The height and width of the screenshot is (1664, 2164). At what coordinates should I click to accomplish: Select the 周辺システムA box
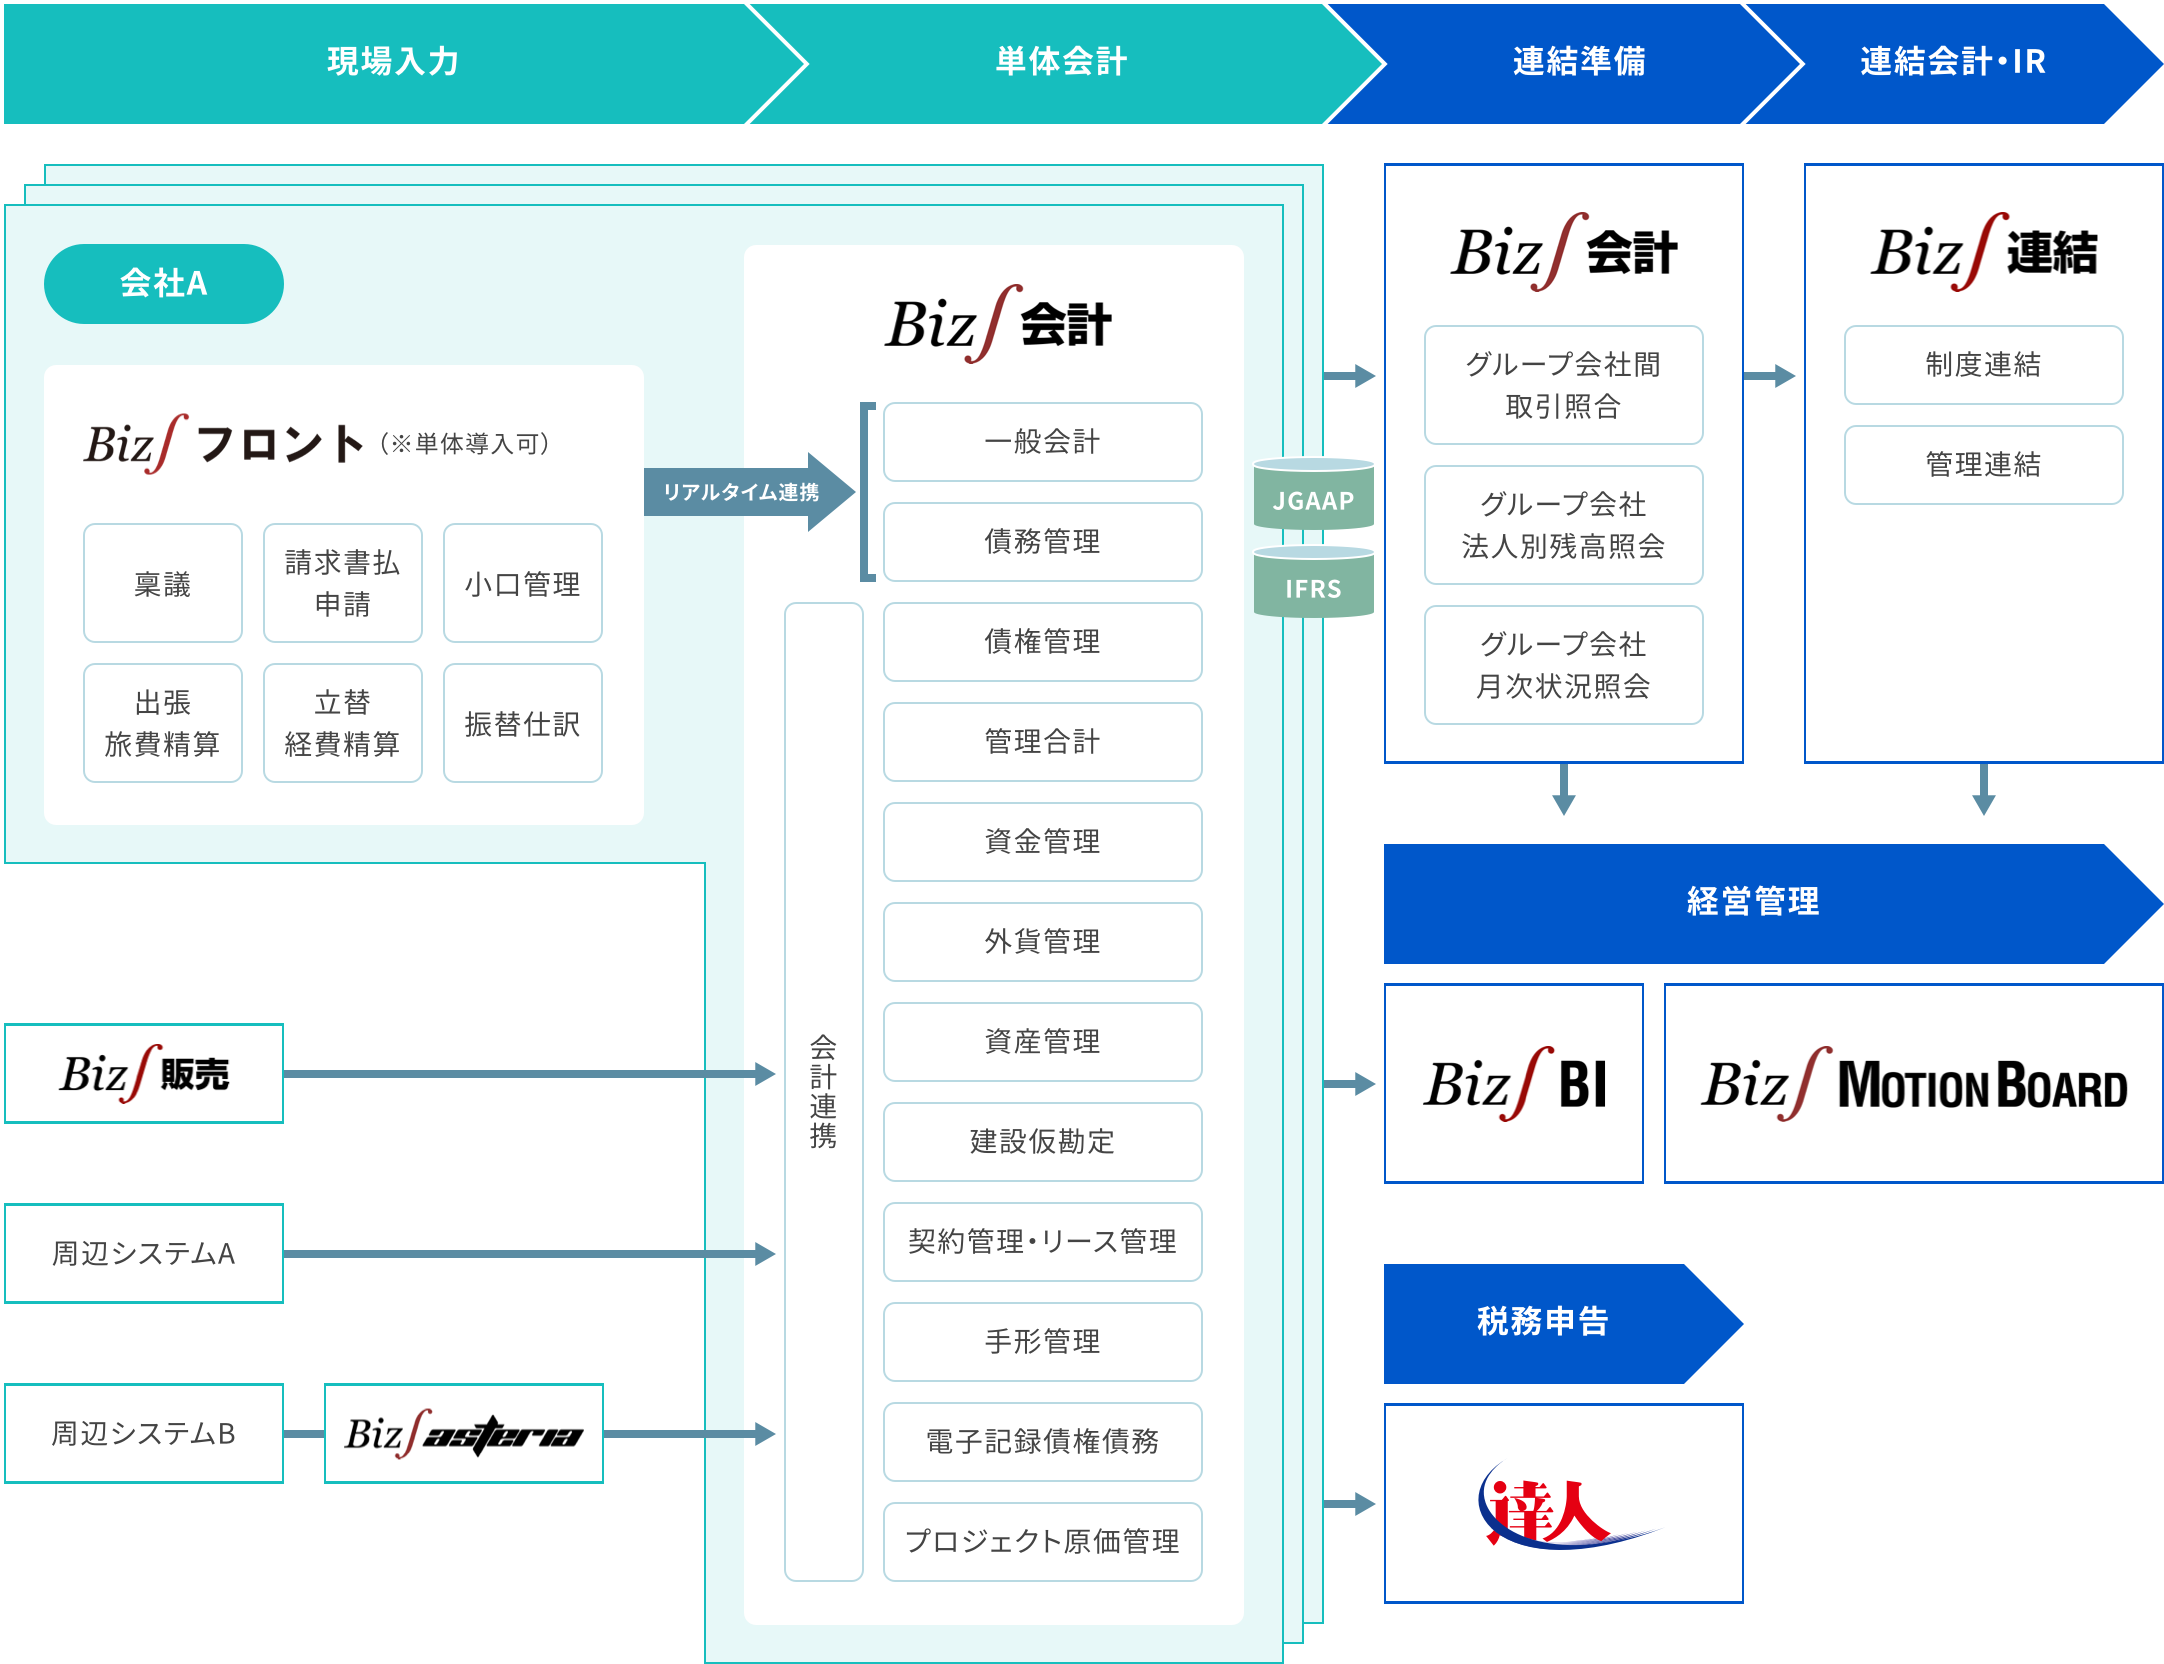click(x=144, y=1254)
